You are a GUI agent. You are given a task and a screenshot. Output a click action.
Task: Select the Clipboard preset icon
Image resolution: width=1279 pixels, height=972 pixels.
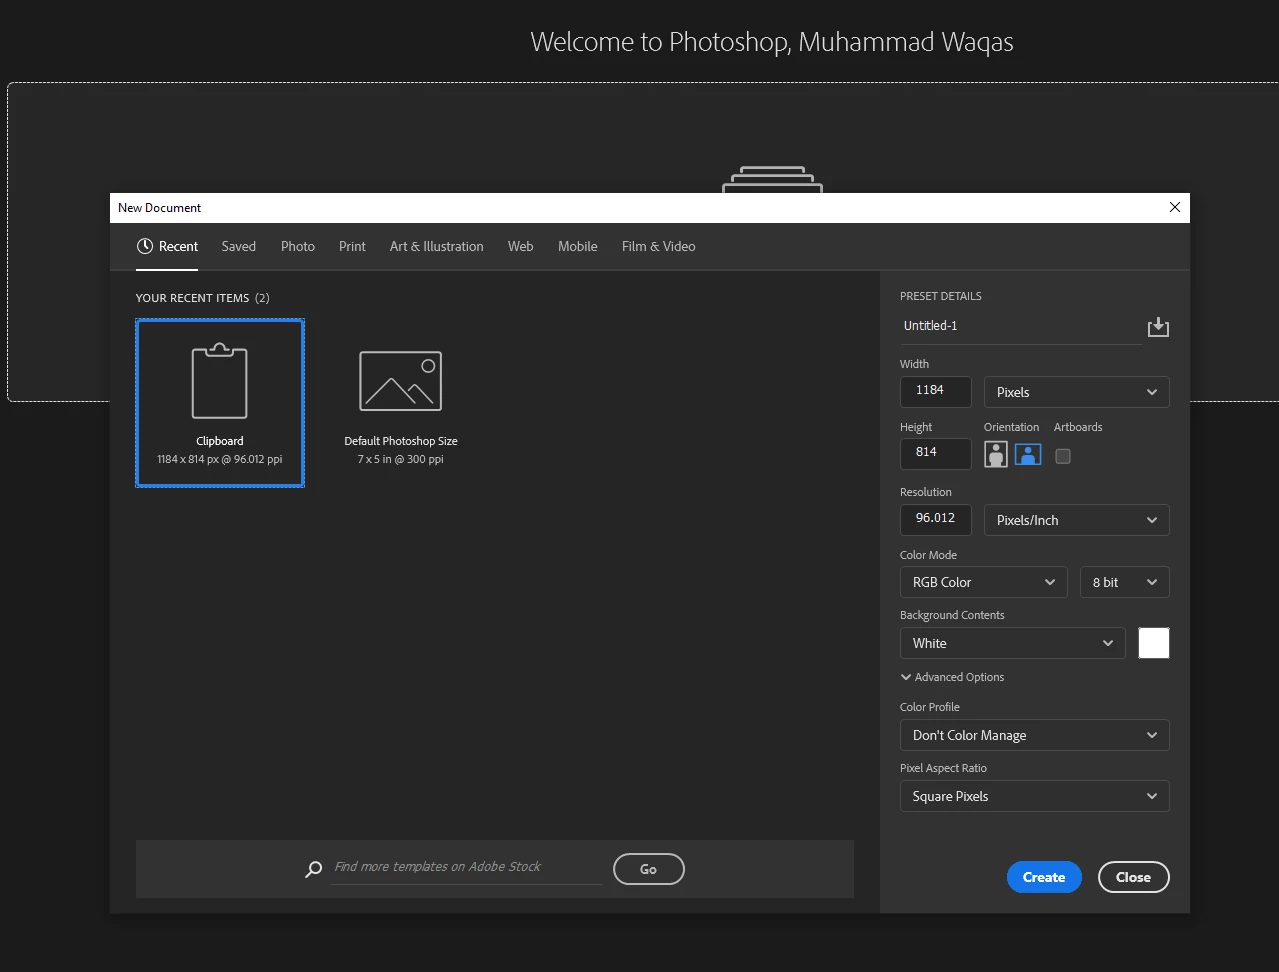220,382
